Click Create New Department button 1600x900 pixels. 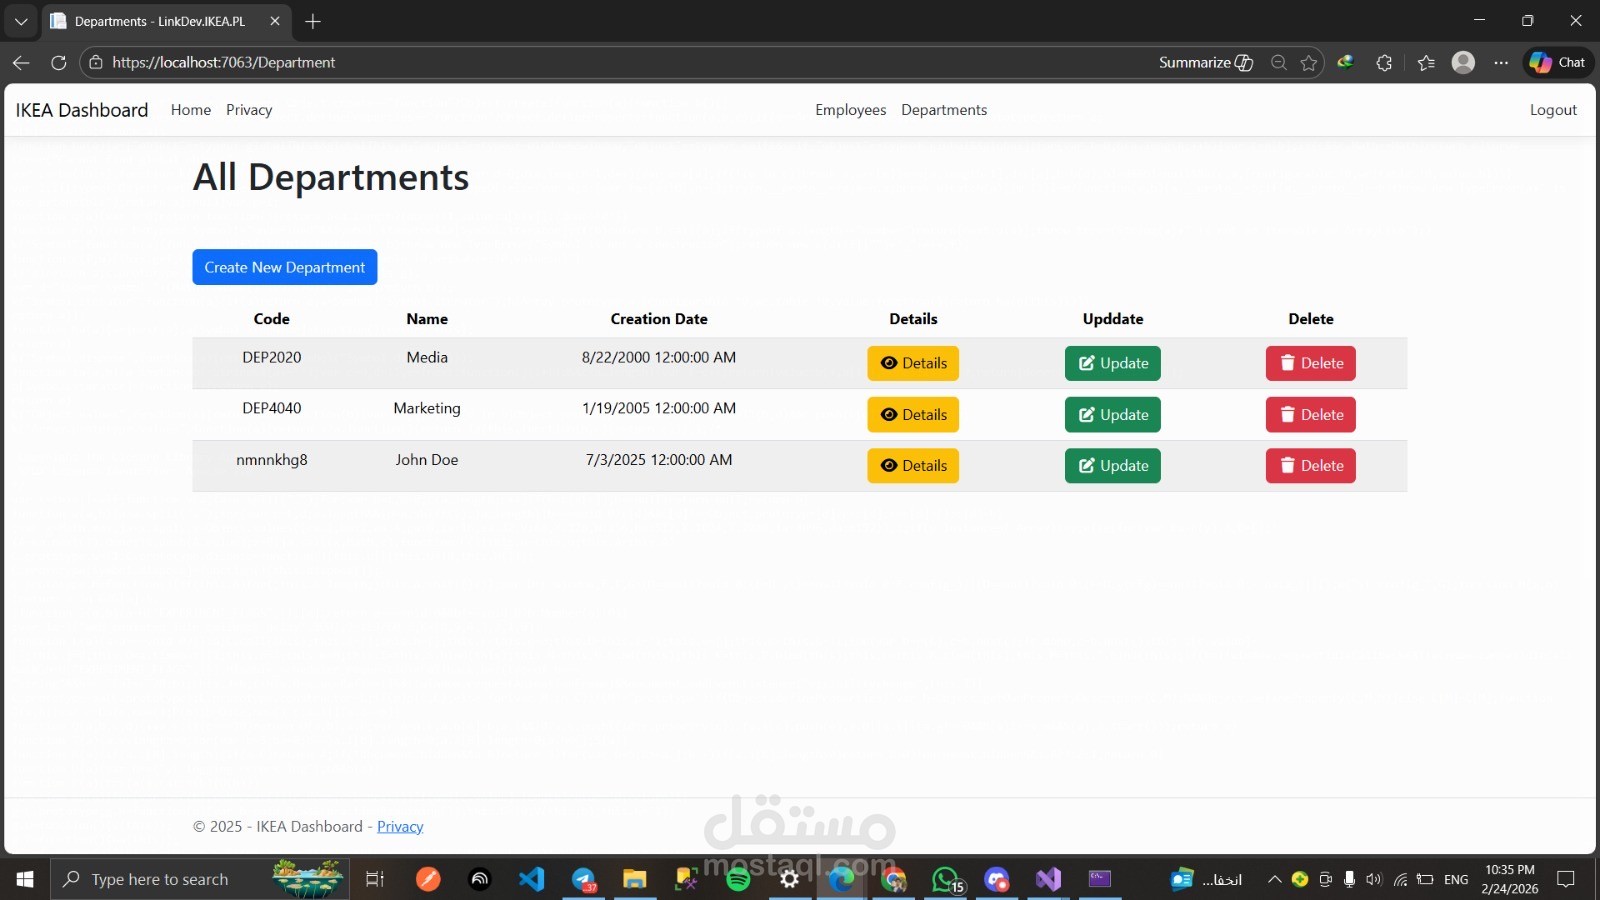[285, 267]
